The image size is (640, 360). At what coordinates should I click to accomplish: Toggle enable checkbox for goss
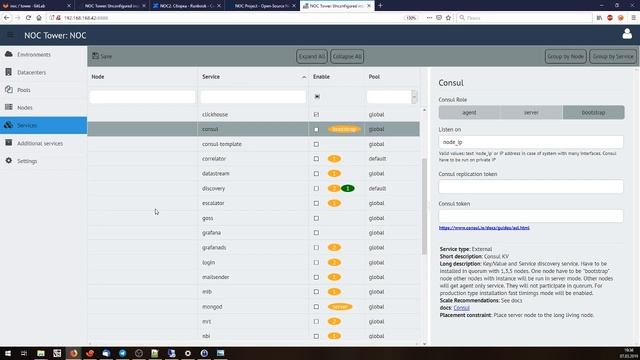316,218
